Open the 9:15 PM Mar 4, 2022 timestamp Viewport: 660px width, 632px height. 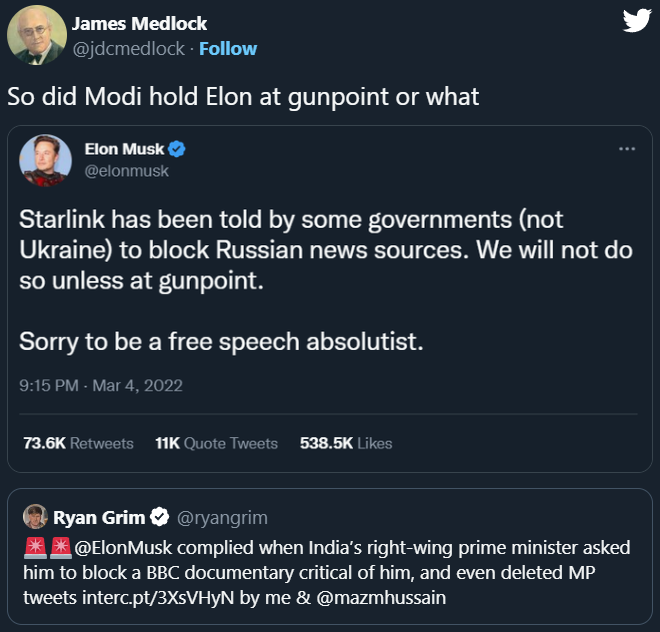(101, 385)
